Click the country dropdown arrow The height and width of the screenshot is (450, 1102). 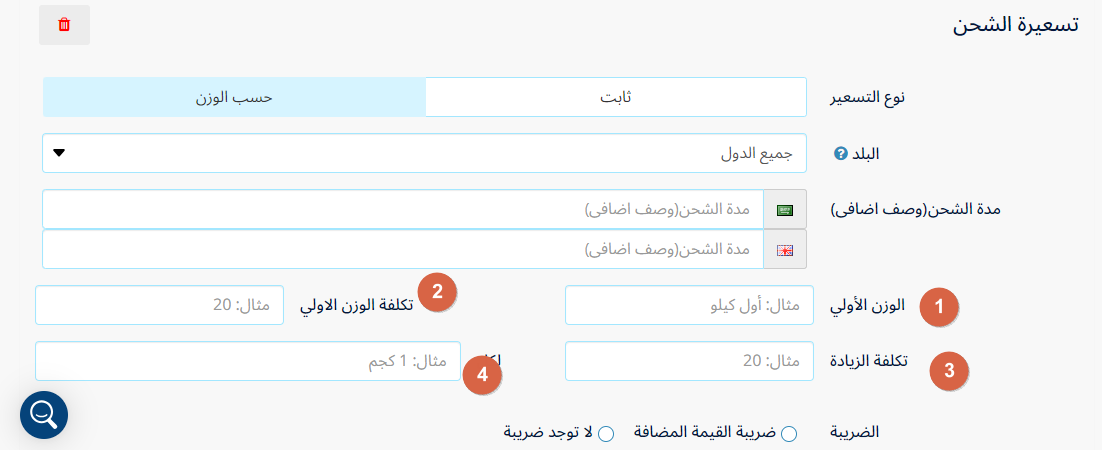coord(59,153)
